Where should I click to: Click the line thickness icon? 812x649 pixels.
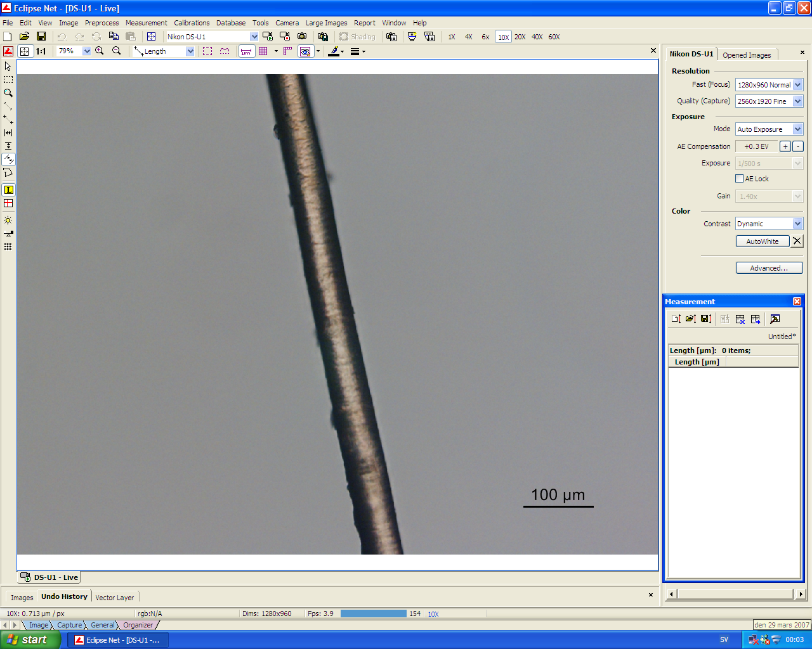(355, 51)
